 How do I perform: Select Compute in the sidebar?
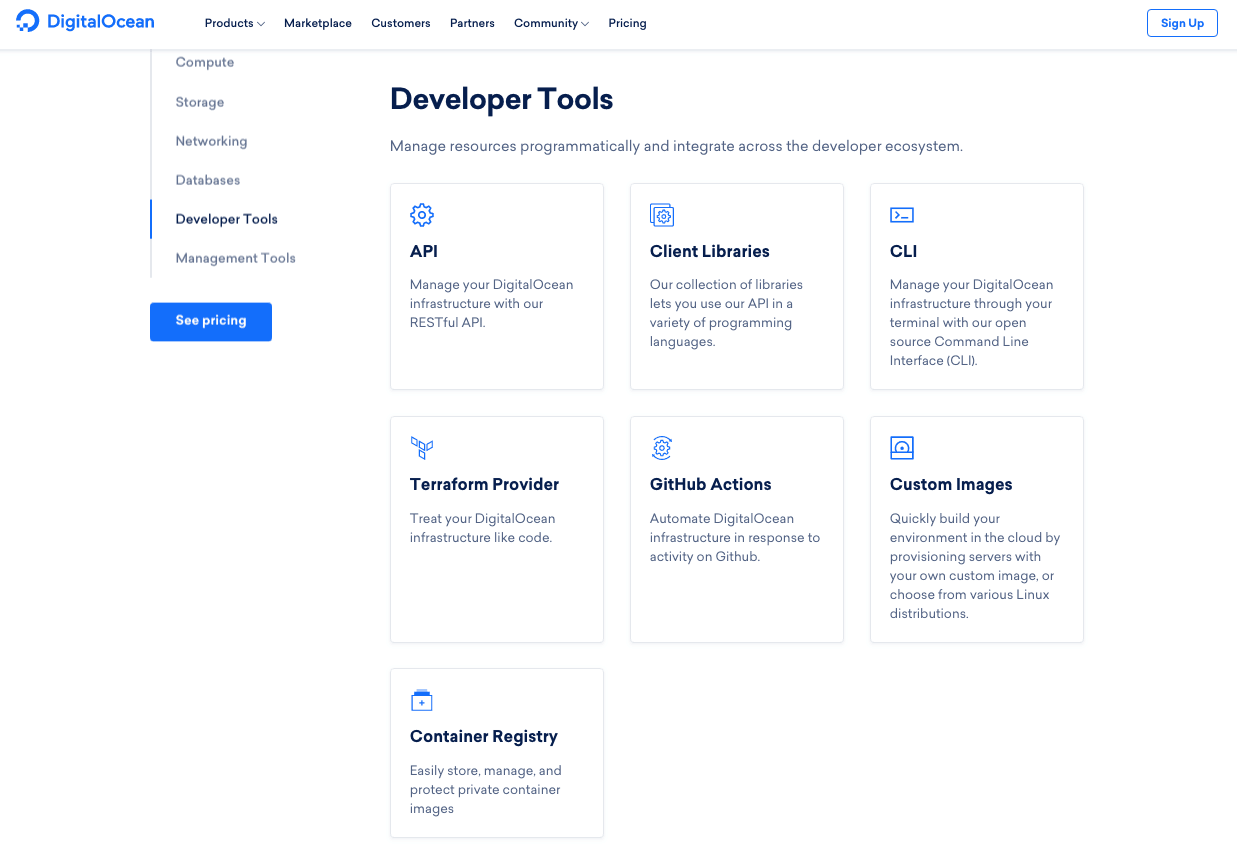click(x=205, y=62)
